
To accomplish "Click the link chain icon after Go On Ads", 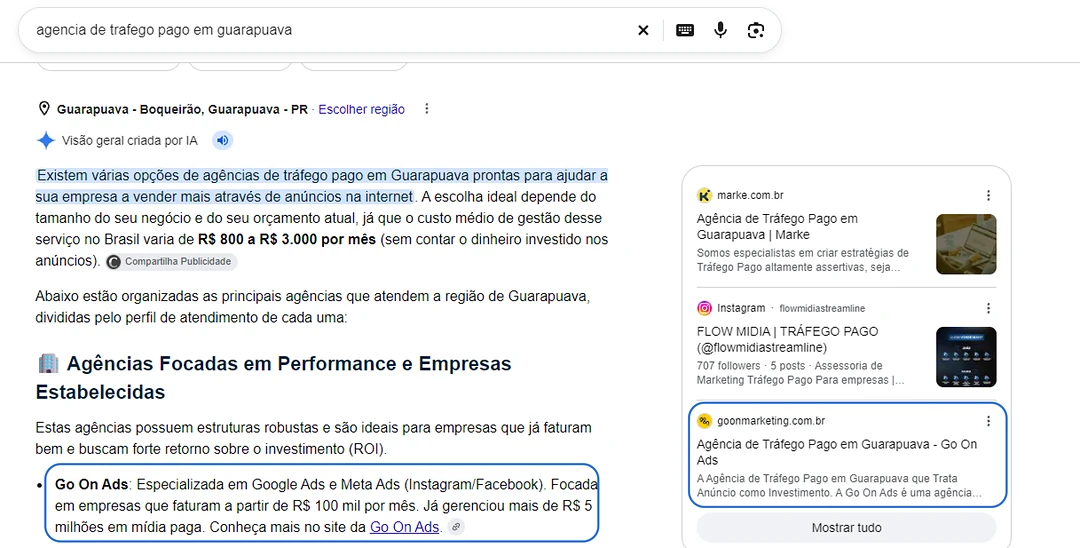I will coord(456,527).
